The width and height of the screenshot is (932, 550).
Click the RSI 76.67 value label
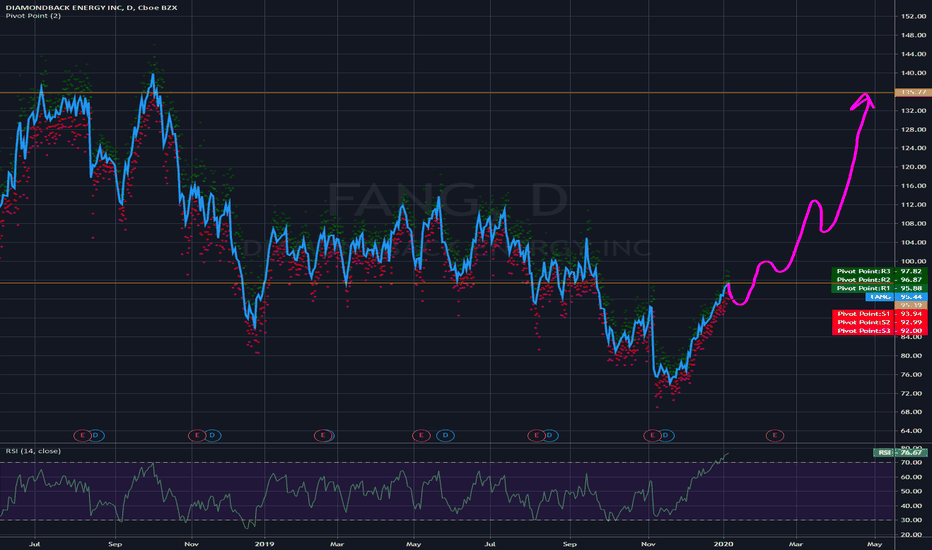click(x=900, y=452)
